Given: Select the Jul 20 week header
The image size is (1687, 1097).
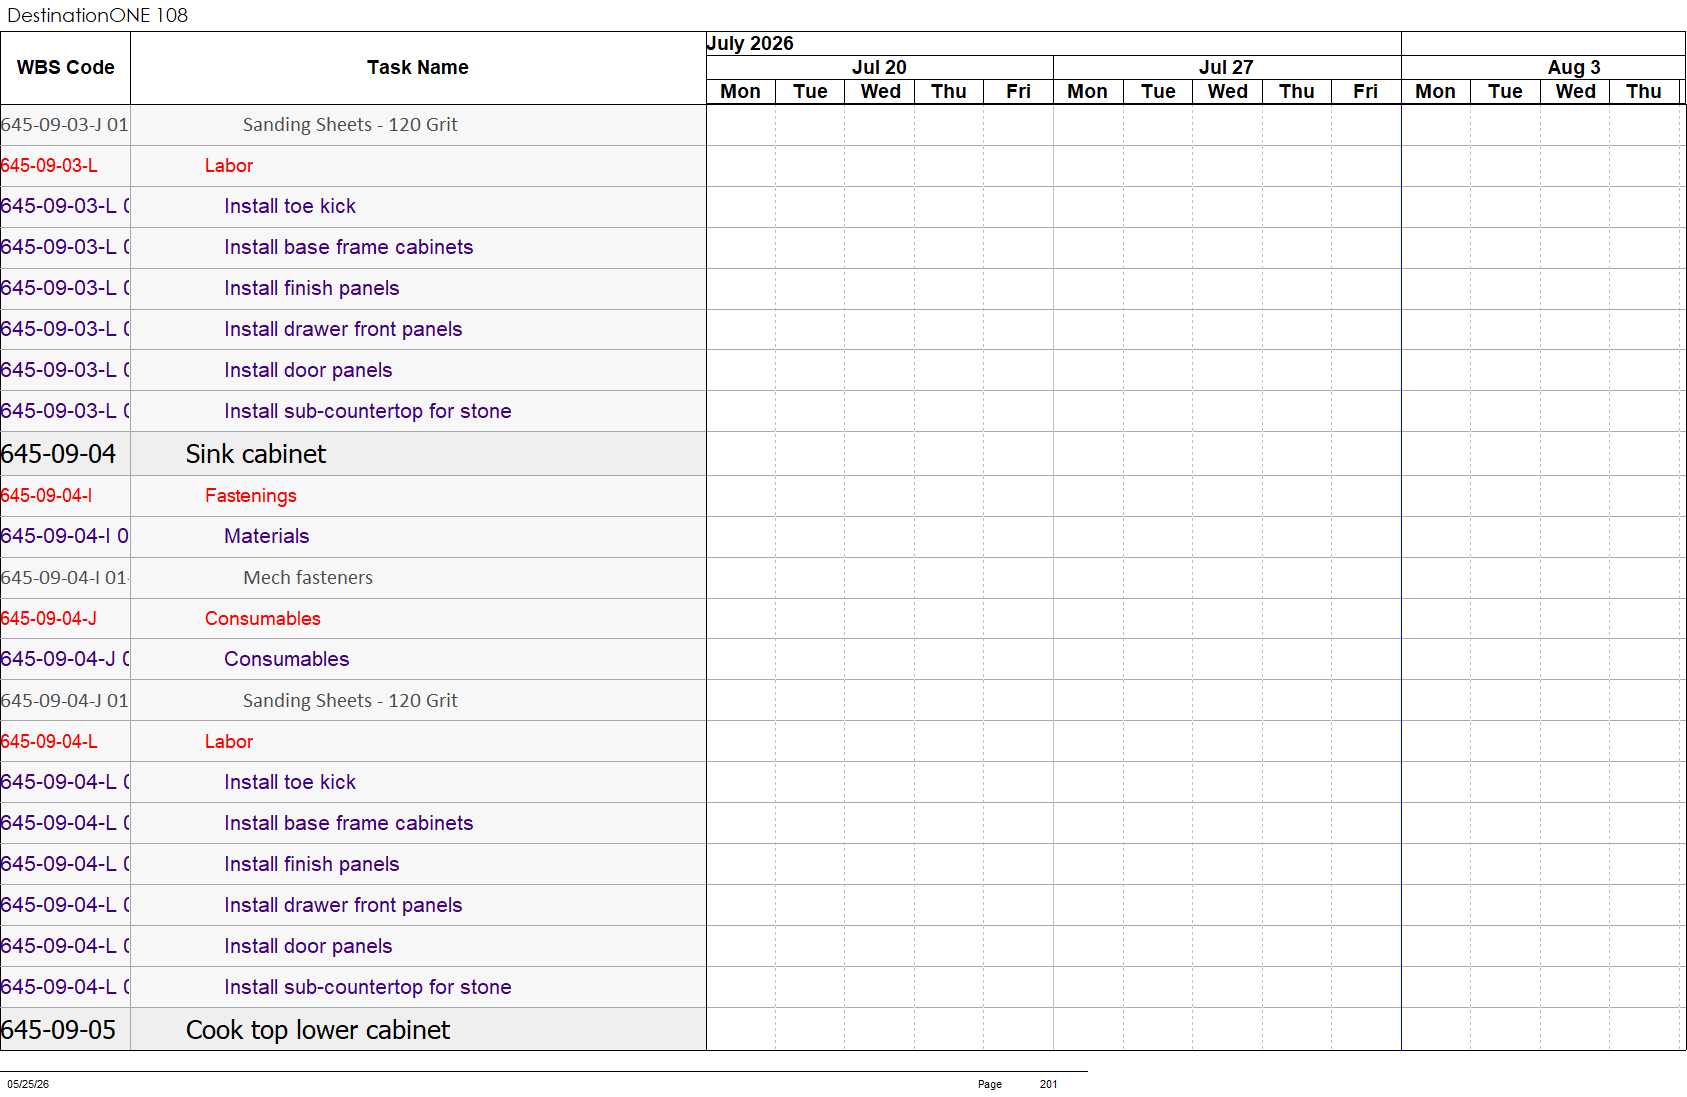Looking at the screenshot, I should (x=879, y=67).
